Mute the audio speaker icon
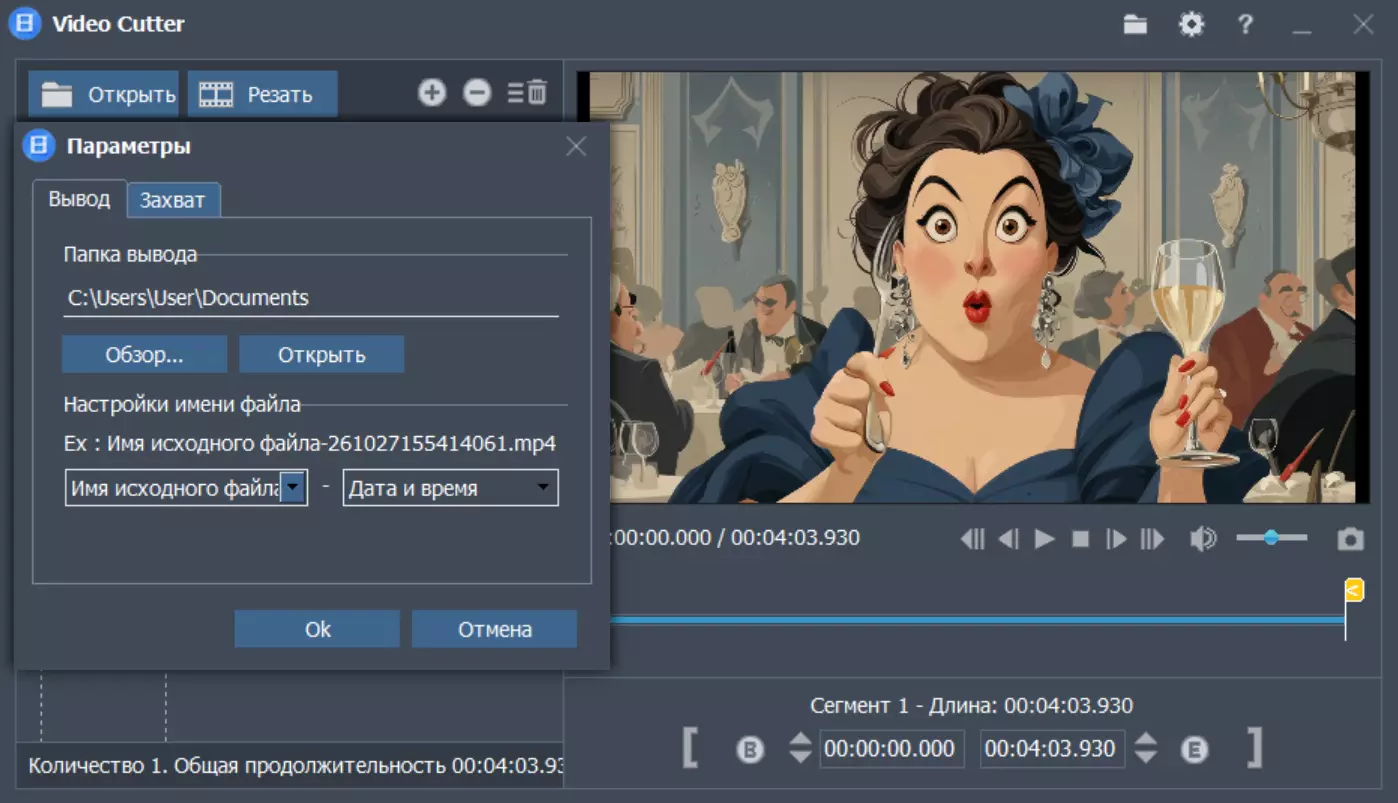1398x803 pixels. click(x=1203, y=539)
